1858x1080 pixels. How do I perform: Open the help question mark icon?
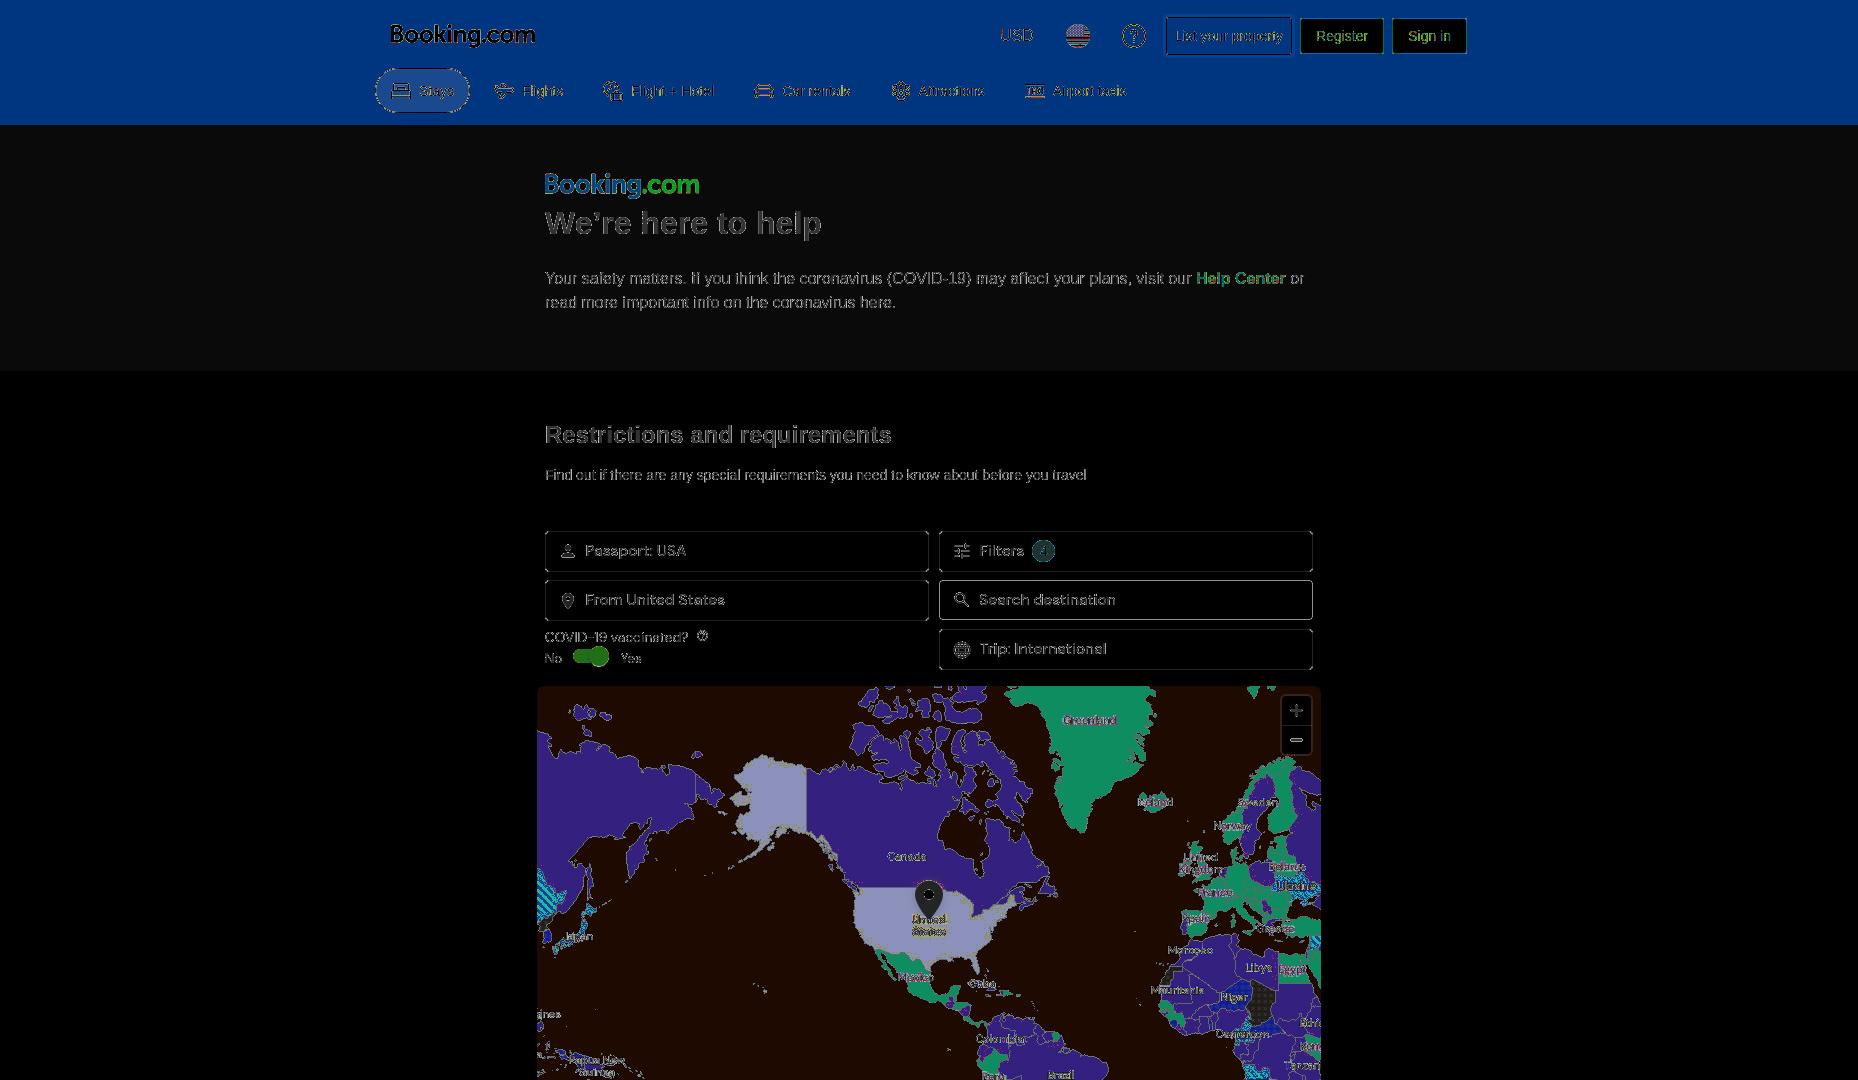(x=1133, y=36)
